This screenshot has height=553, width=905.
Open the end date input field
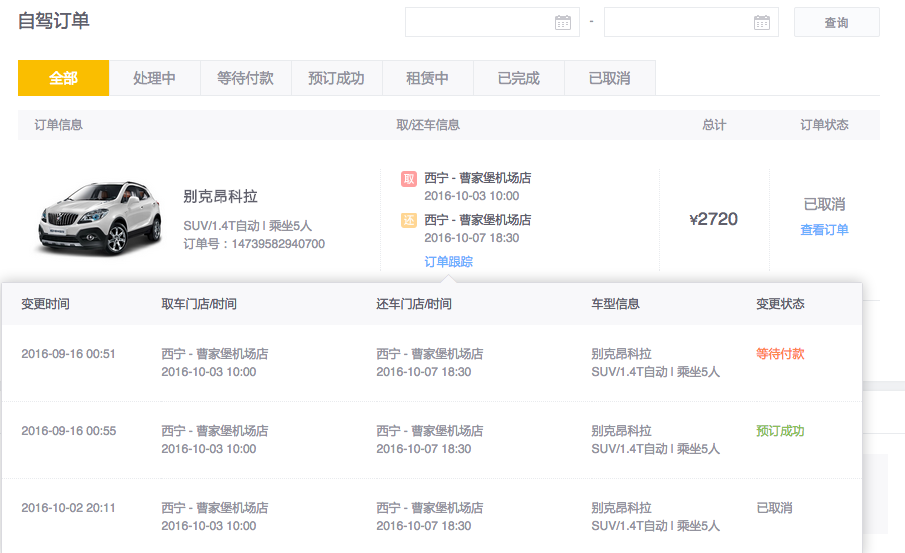[x=679, y=22]
